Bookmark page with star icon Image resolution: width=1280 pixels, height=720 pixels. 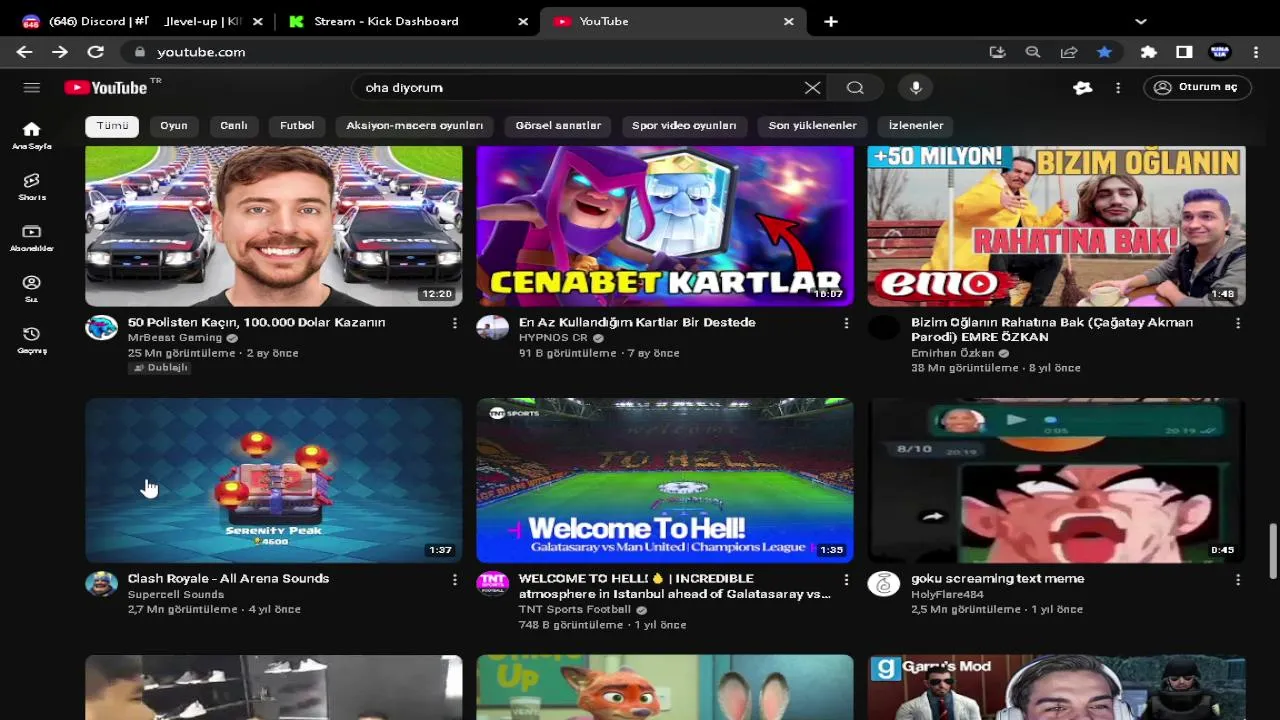click(1104, 52)
